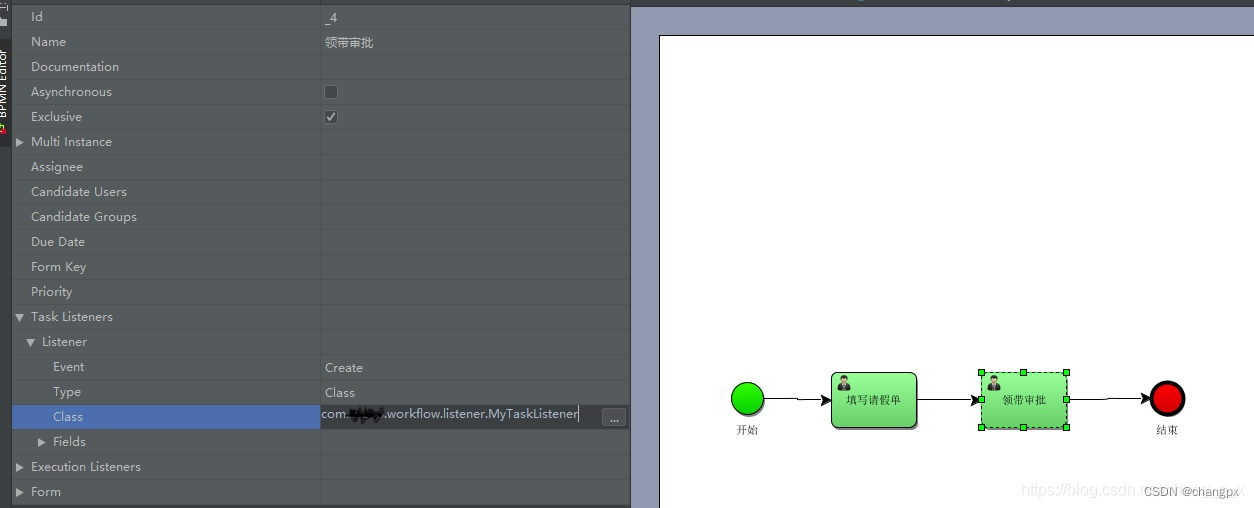Image resolution: width=1254 pixels, height=508 pixels.
Task: Click the flow arrow into end event
Action: (1109, 399)
